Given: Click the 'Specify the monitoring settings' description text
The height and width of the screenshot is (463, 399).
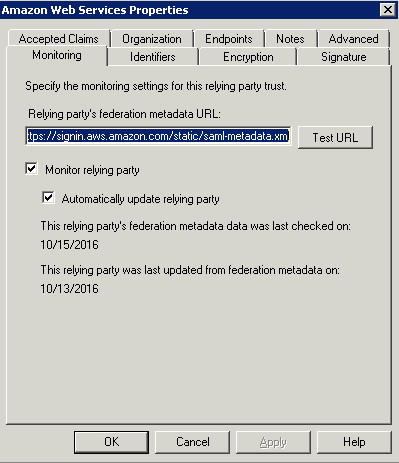Looking at the screenshot, I should click(156, 86).
